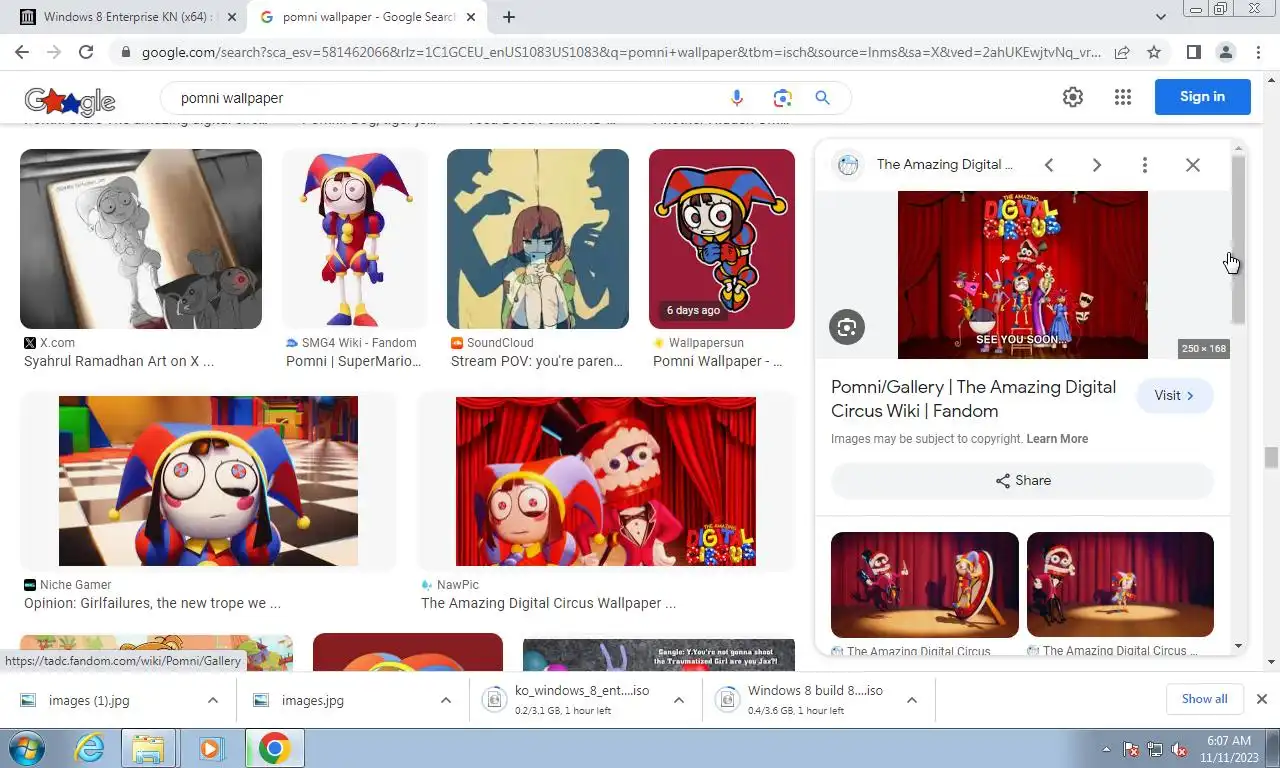Submit search with magnifier icon

pyautogui.click(x=822, y=98)
